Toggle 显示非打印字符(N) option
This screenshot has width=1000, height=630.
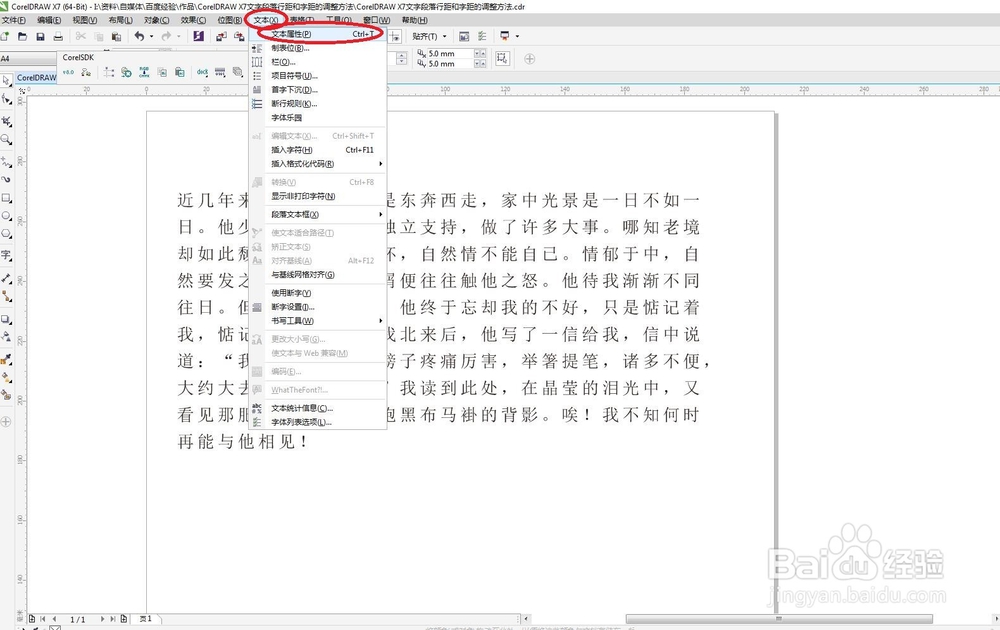[x=319, y=196]
